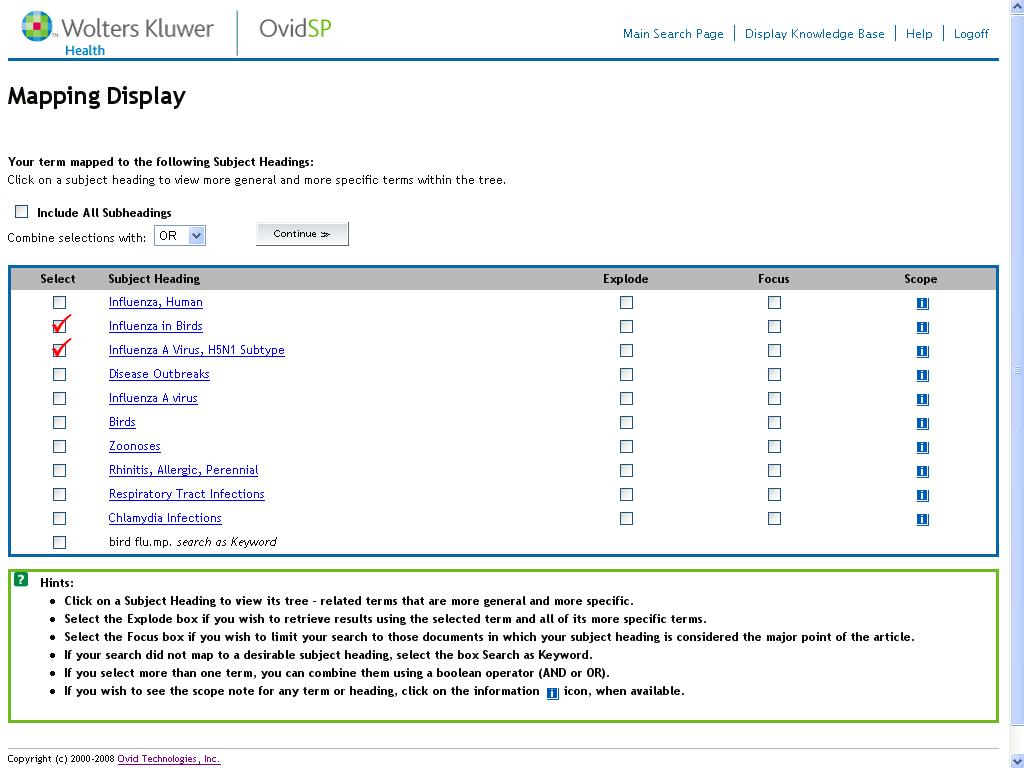1024x768 pixels.
Task: Open scope note for Influenza, Human
Action: (922, 303)
